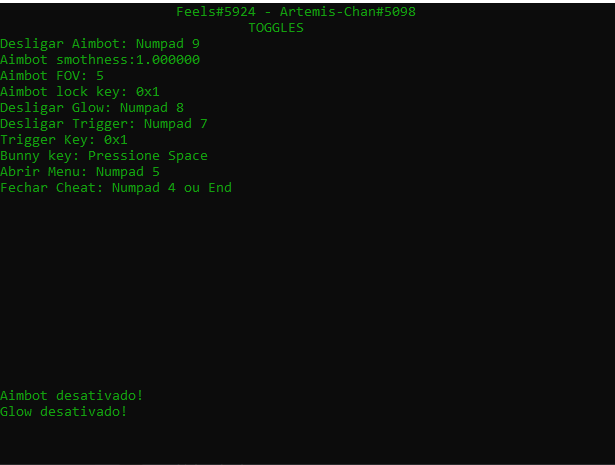Screen dimensions: 615x465
Task: Select the Abrir Menu: Numpad 5 line
Action: (80, 172)
